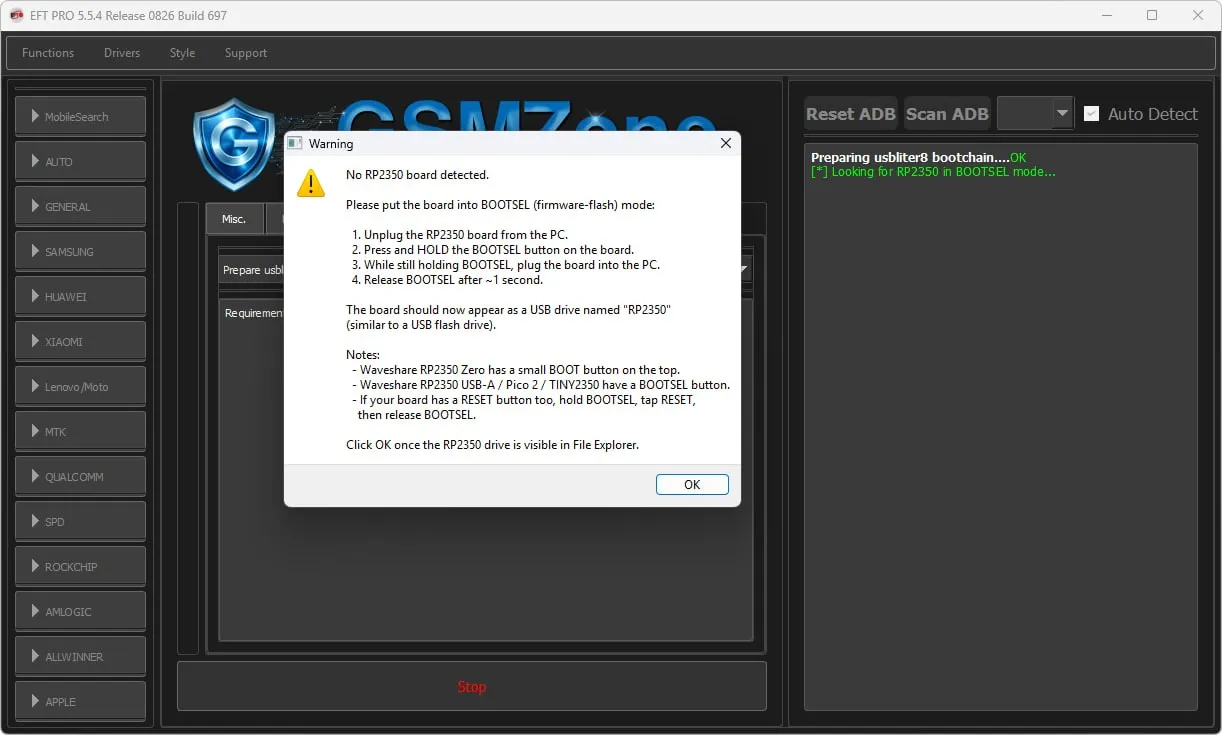
Task: Click the 'No RP2350 board detected.' text
Action: [417, 175]
